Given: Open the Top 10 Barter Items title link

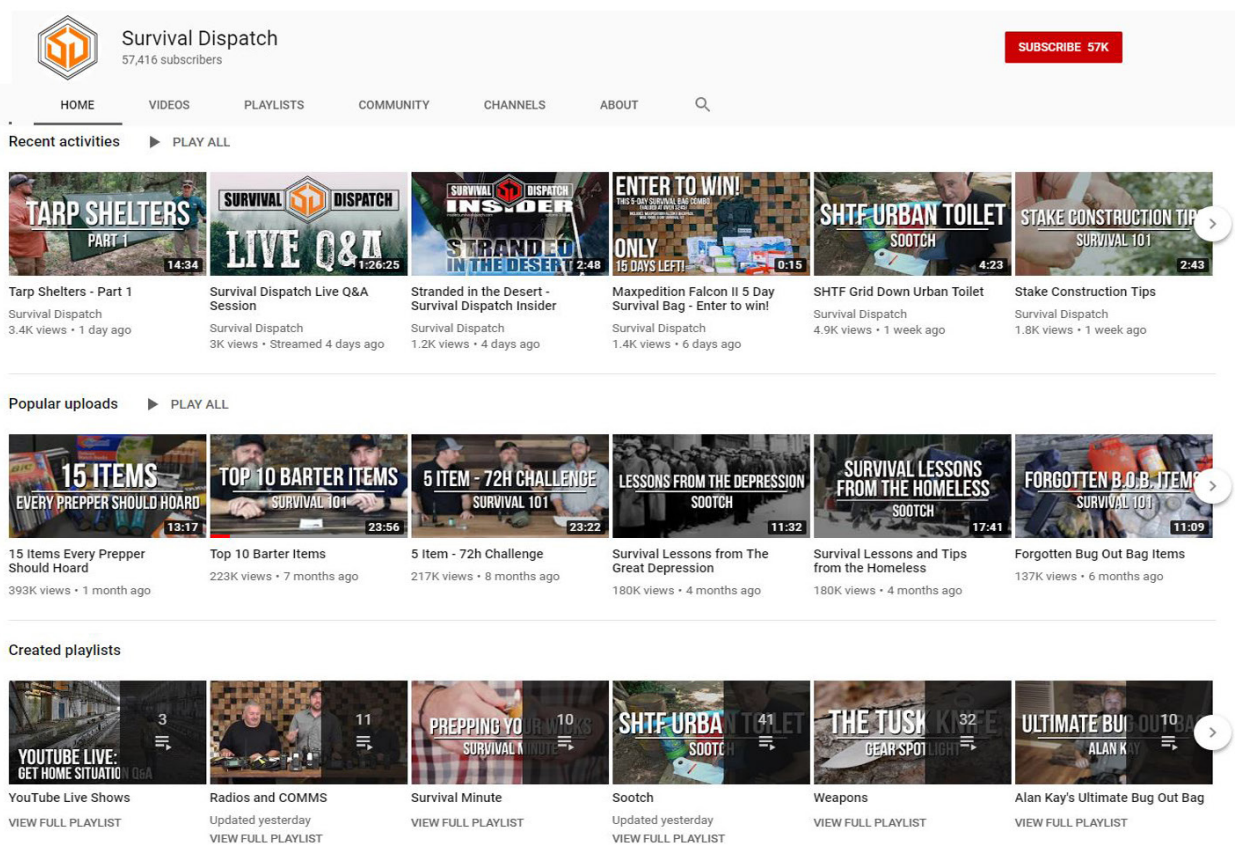Looking at the screenshot, I should 268,554.
